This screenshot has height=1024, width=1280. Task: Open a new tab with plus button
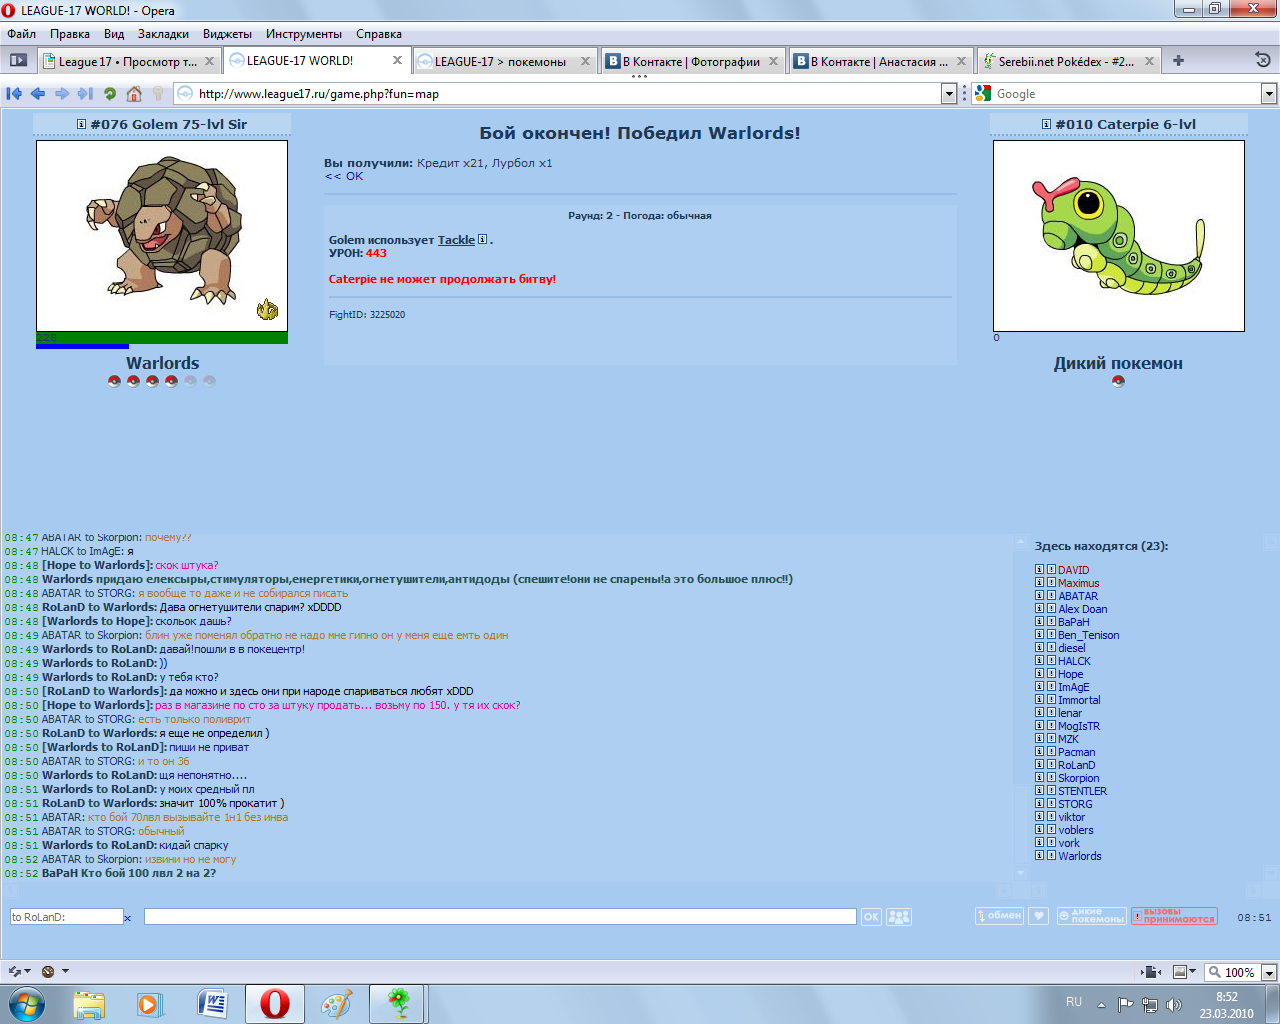click(x=1178, y=60)
